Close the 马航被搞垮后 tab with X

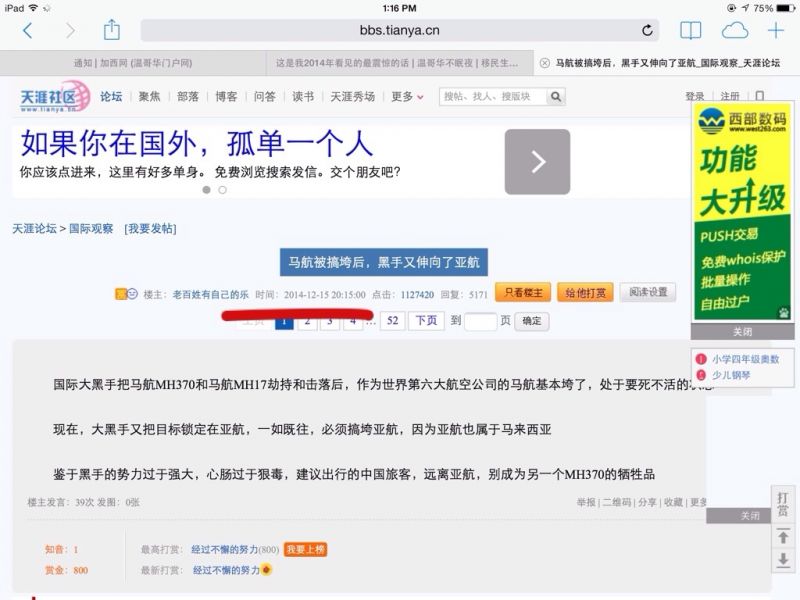[x=545, y=63]
